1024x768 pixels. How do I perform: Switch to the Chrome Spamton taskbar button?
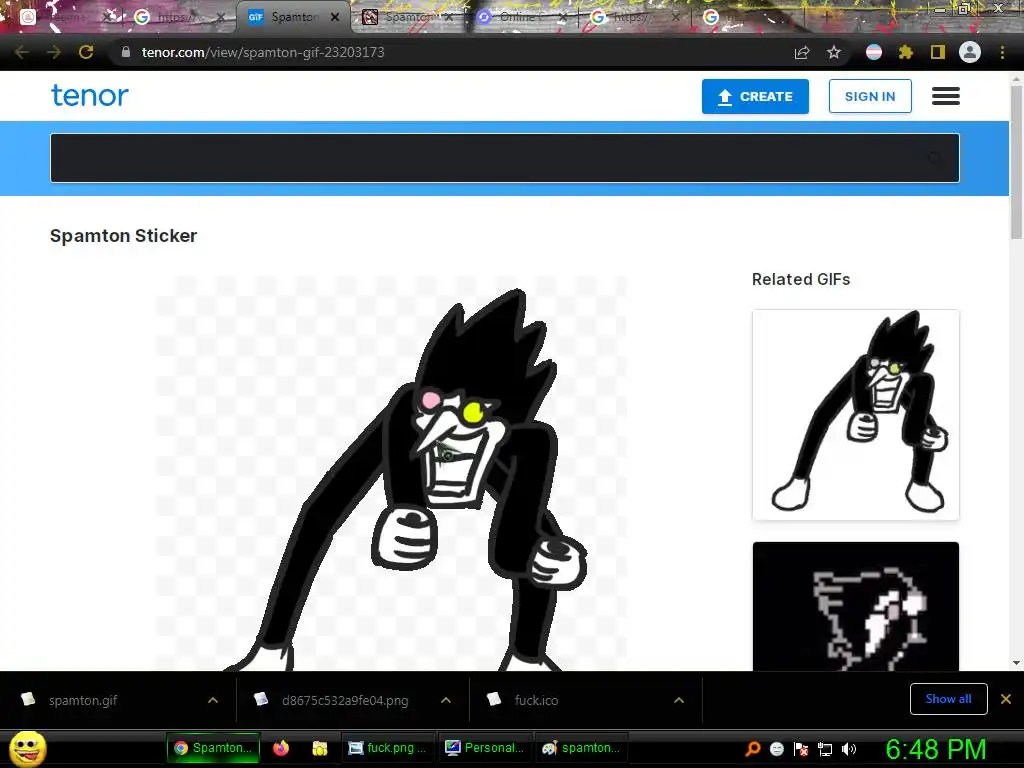(214, 748)
